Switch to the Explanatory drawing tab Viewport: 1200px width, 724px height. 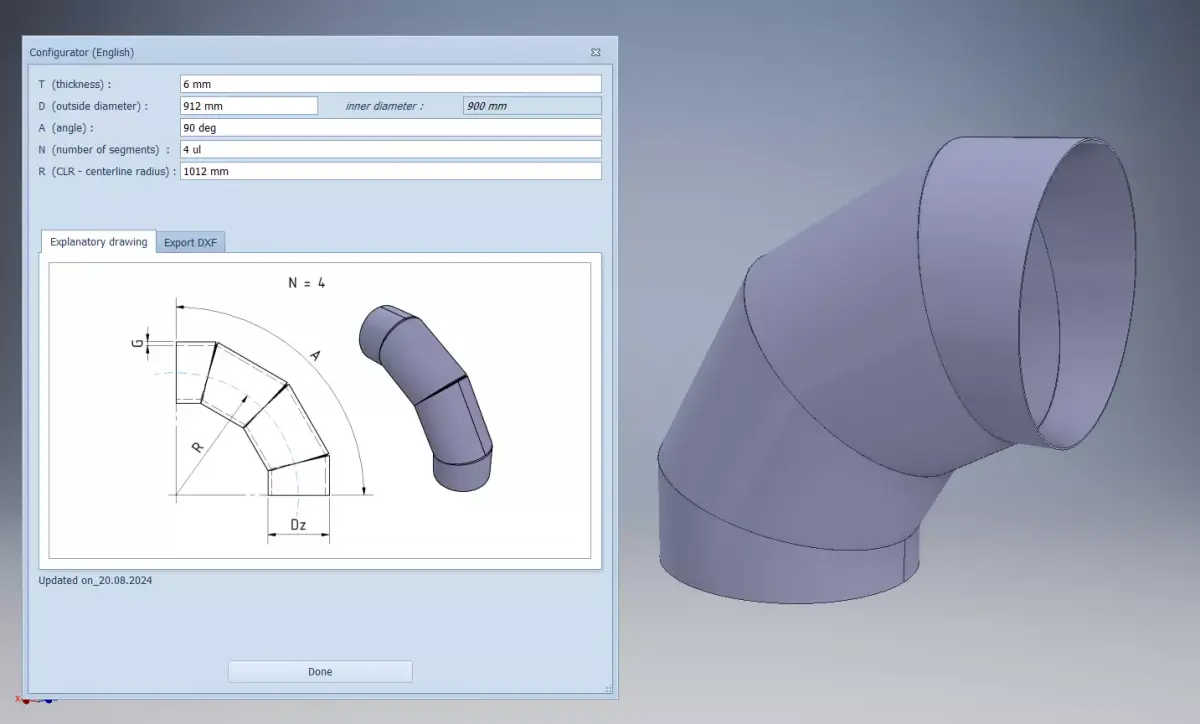click(99, 242)
